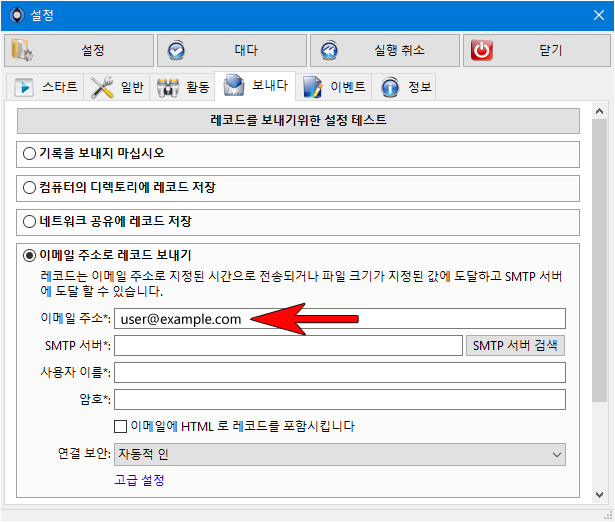Click the play arrow icon on the 스타트 tab
Image resolution: width=615 pixels, height=522 pixels.
coord(24,87)
